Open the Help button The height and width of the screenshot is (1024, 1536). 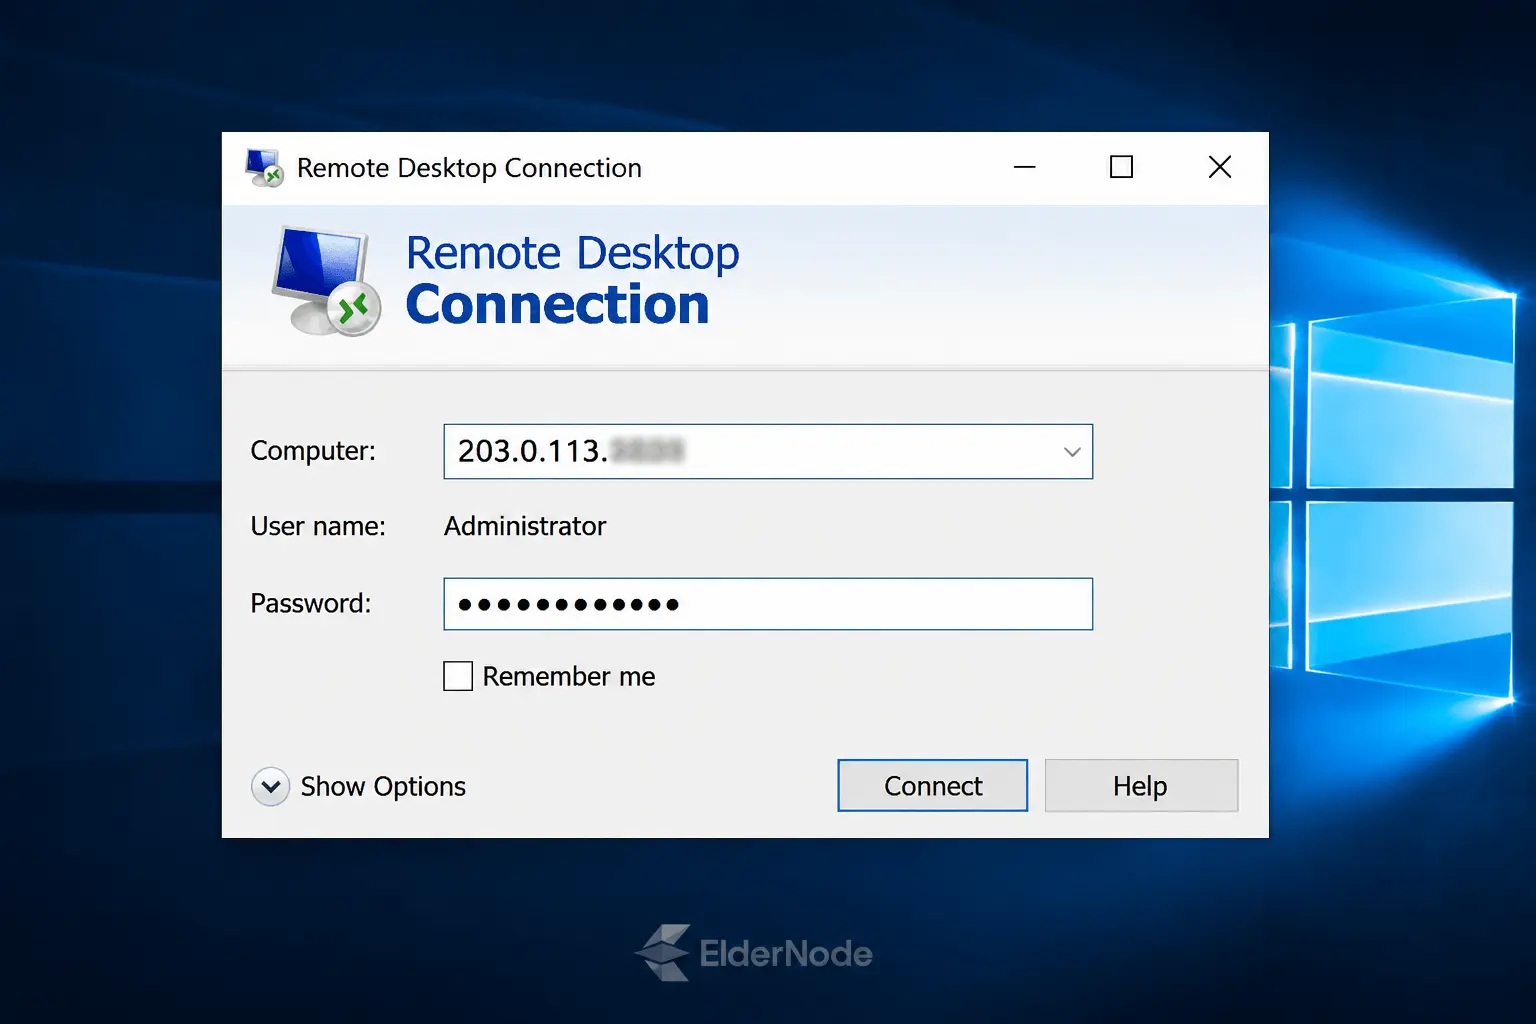point(1141,786)
